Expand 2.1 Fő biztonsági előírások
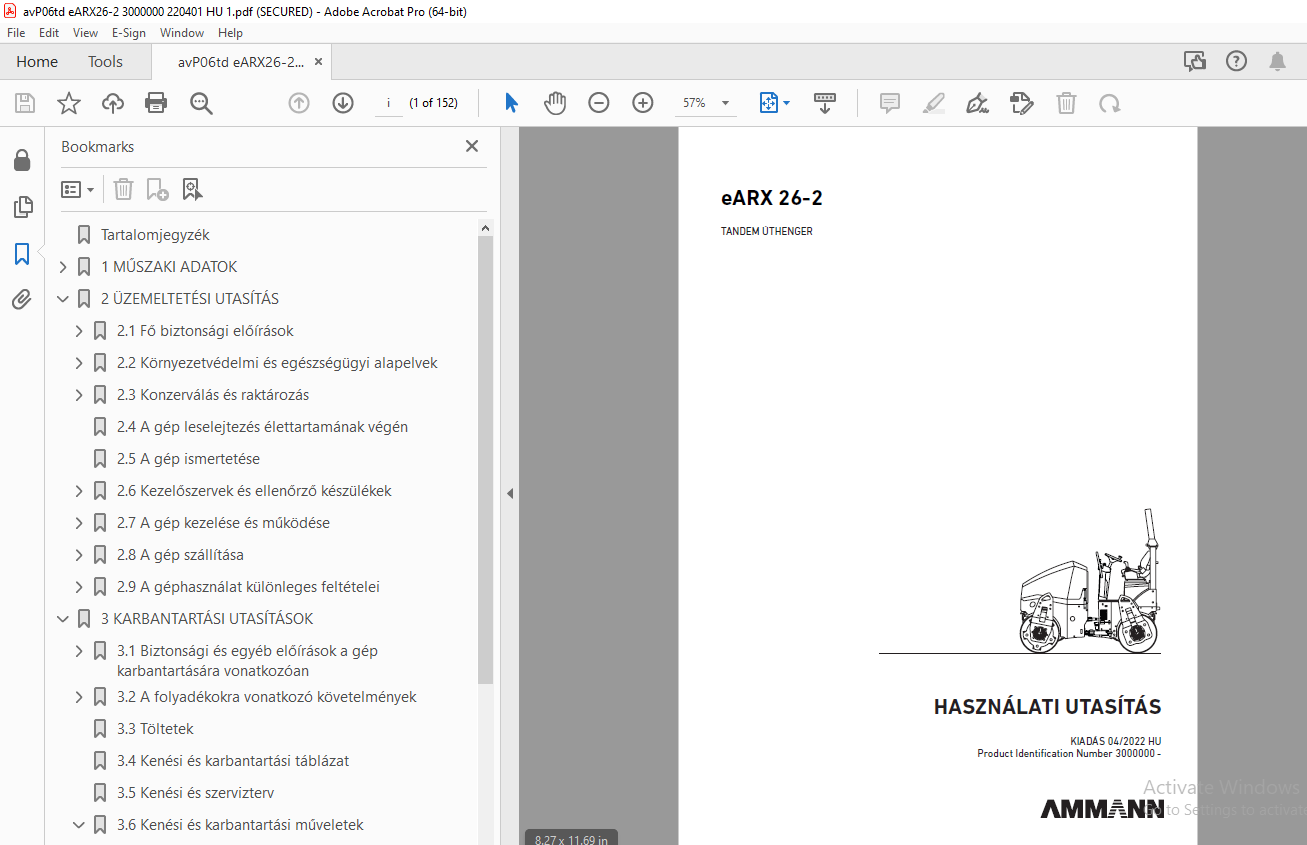Viewport: 1307px width, 845px height. [x=79, y=331]
